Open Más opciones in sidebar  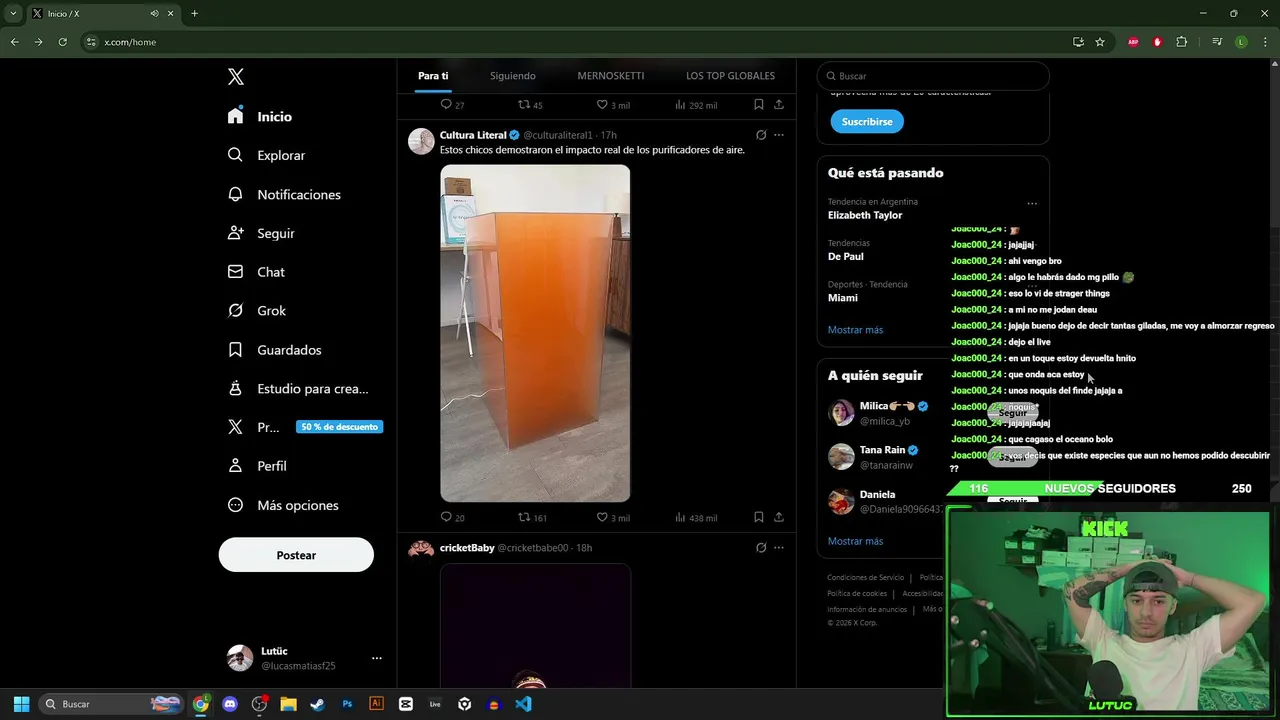tap(283, 505)
